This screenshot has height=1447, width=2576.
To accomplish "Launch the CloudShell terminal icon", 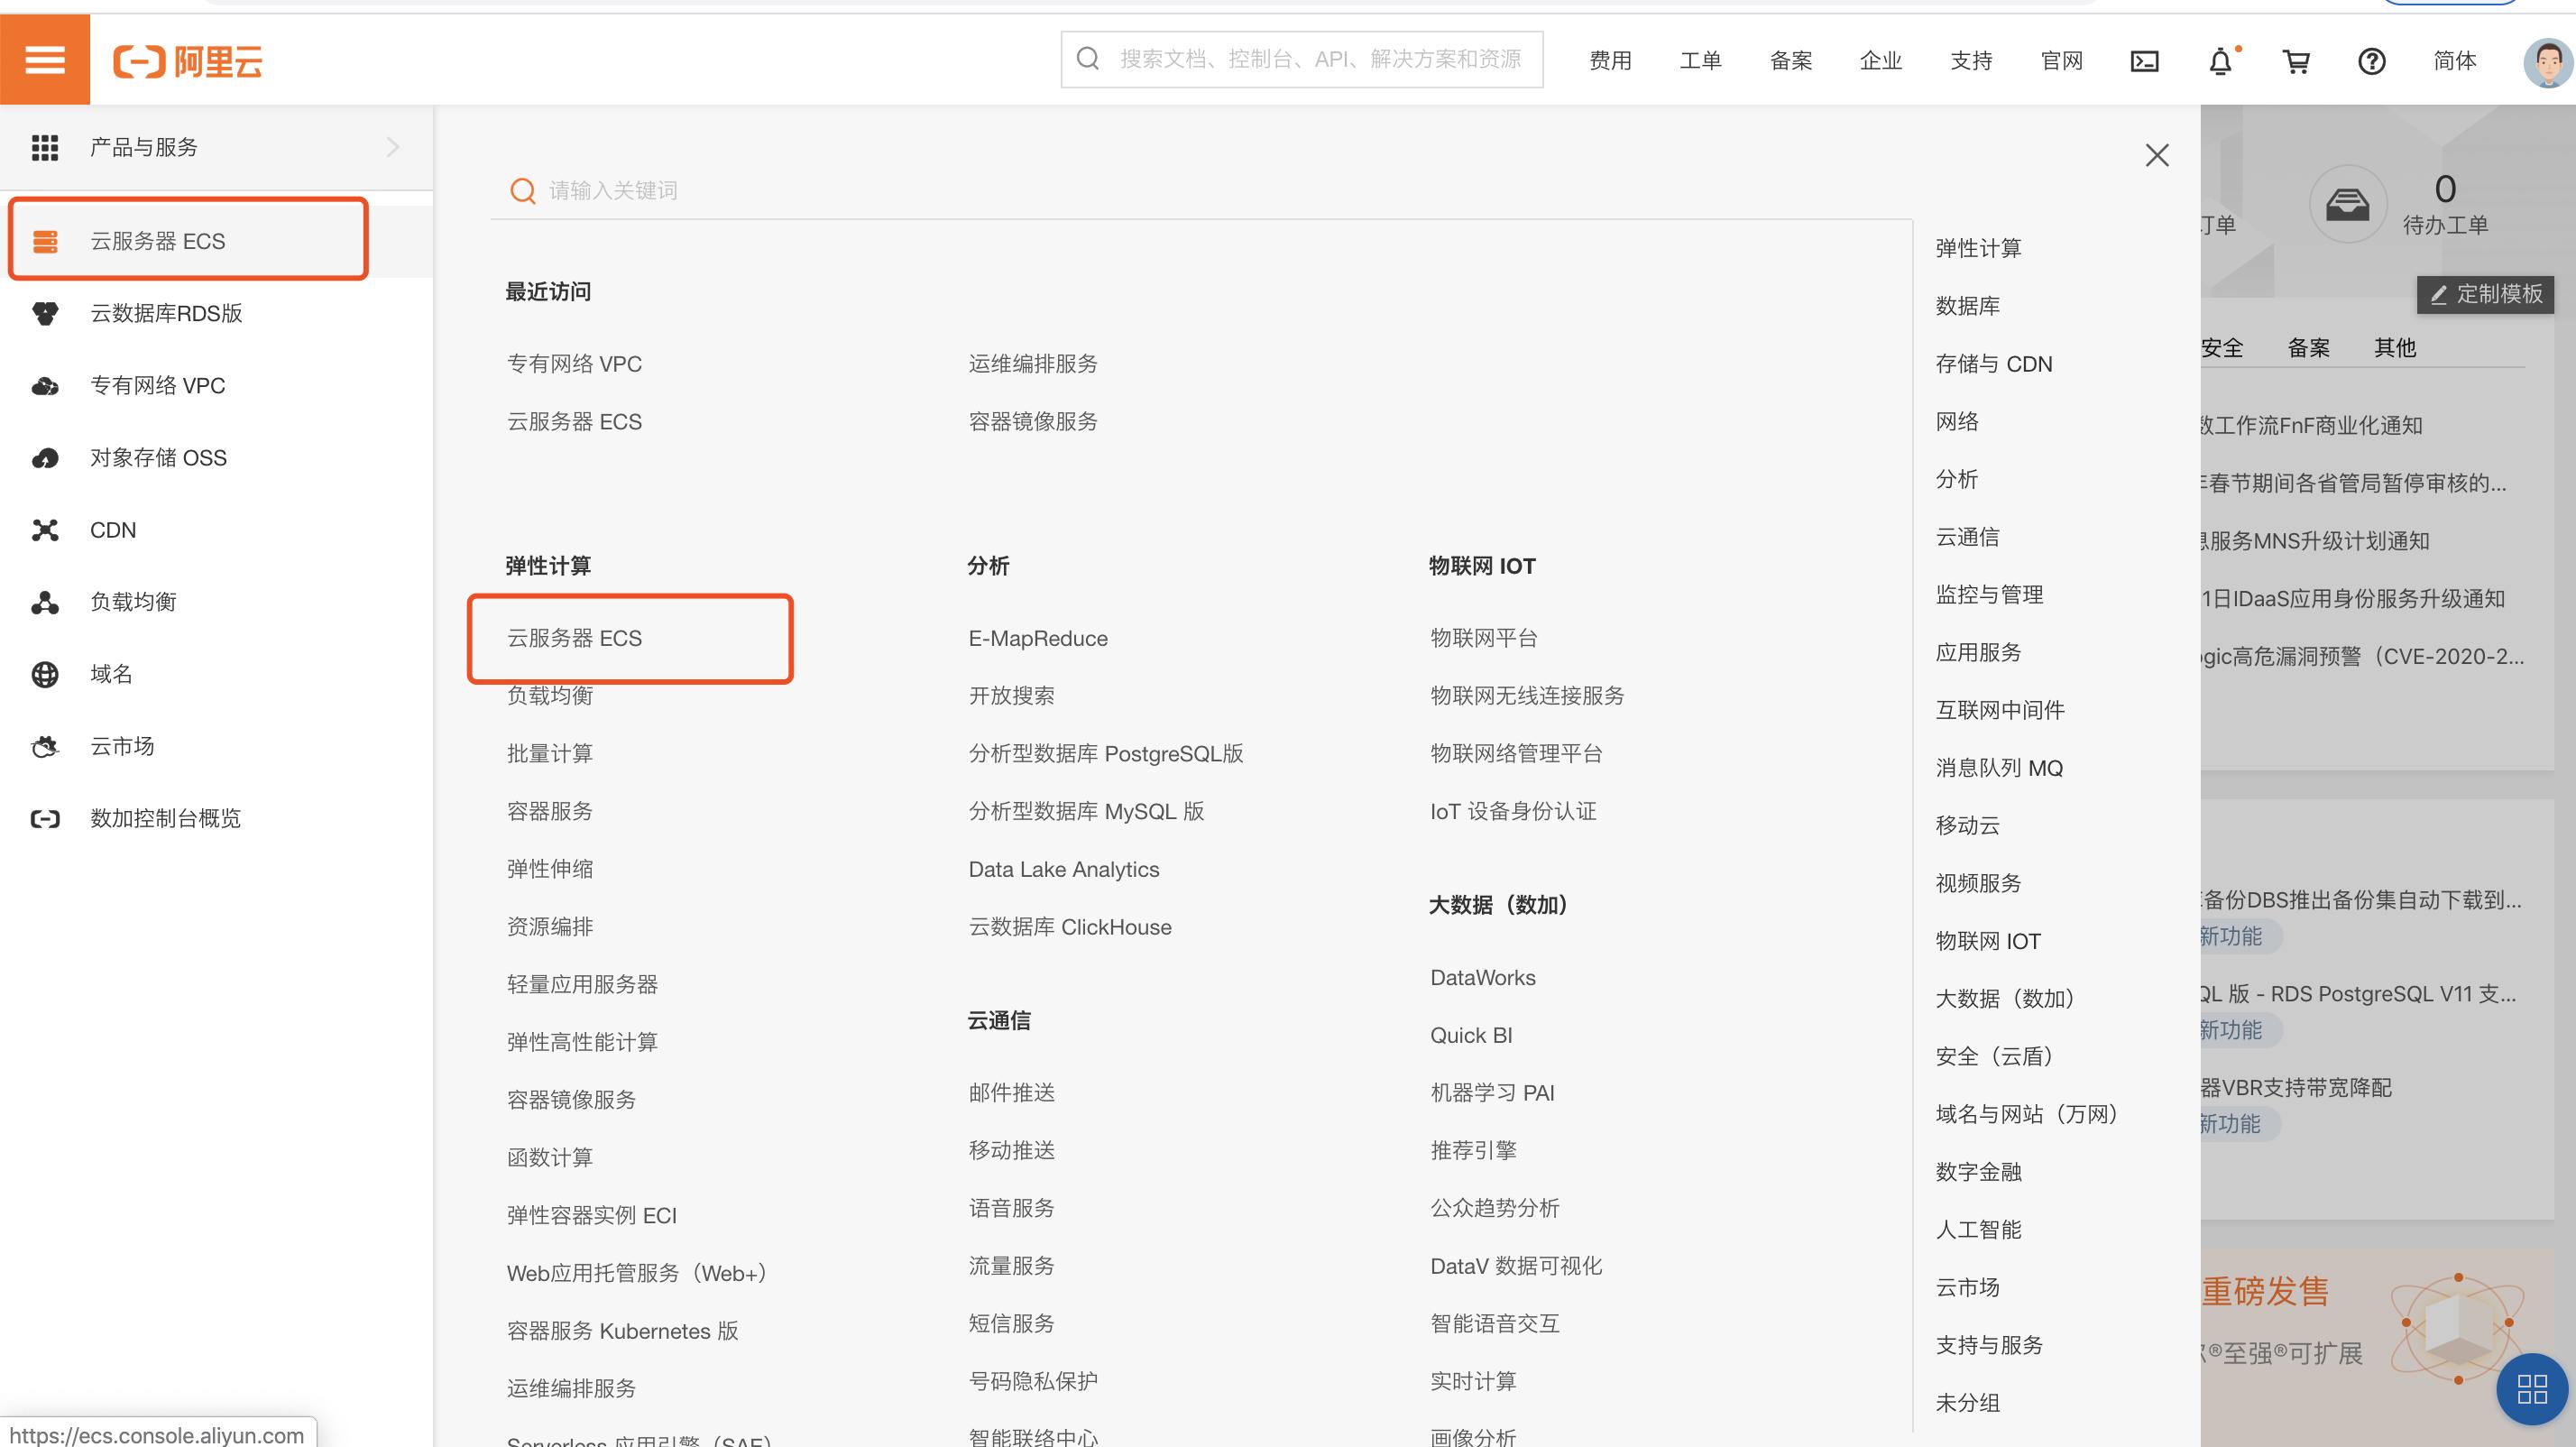I will (x=2144, y=61).
